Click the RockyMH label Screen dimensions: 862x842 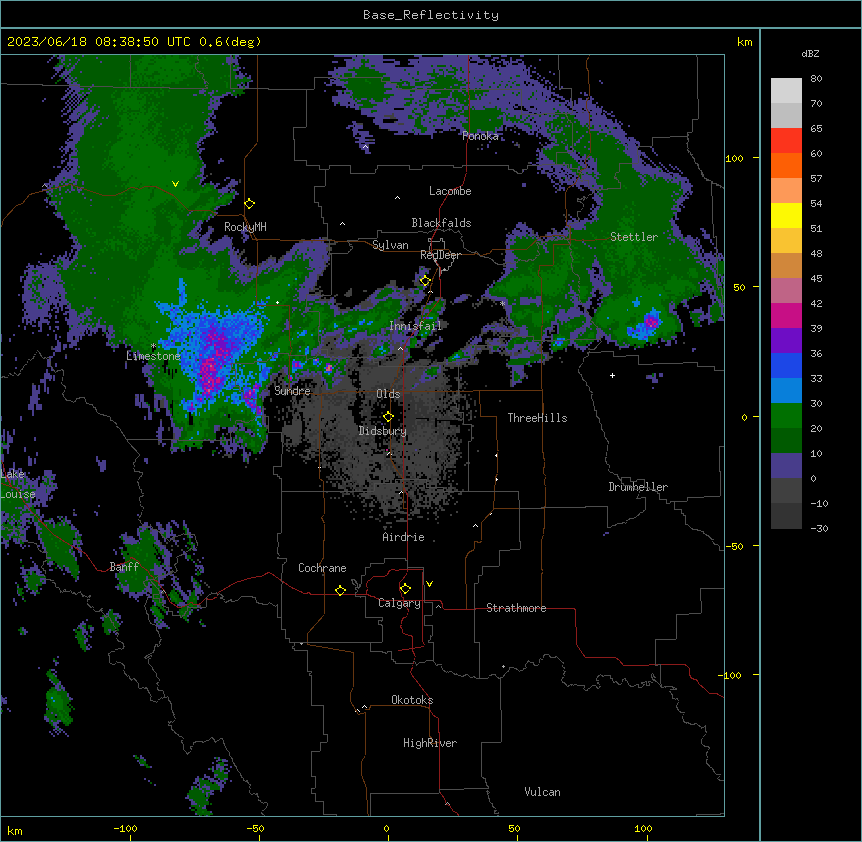(245, 226)
